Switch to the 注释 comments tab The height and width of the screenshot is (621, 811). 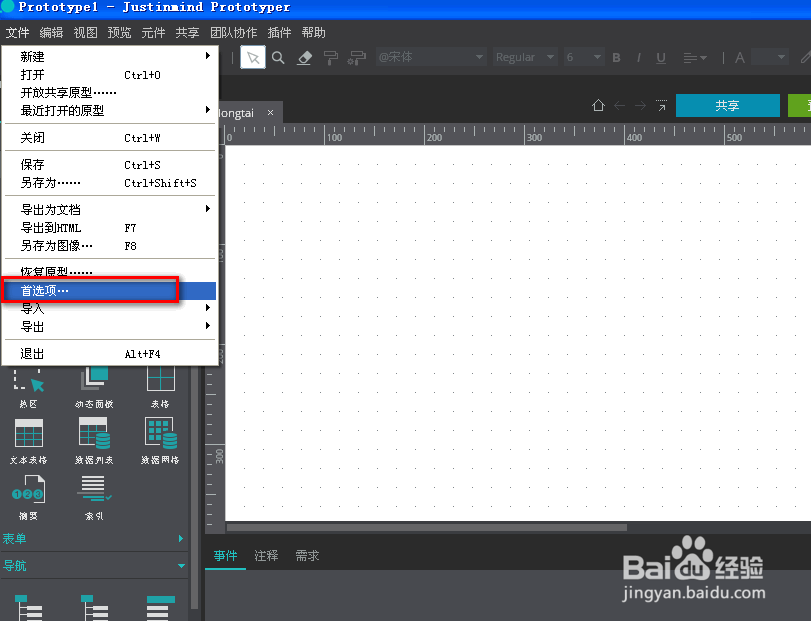click(266, 556)
